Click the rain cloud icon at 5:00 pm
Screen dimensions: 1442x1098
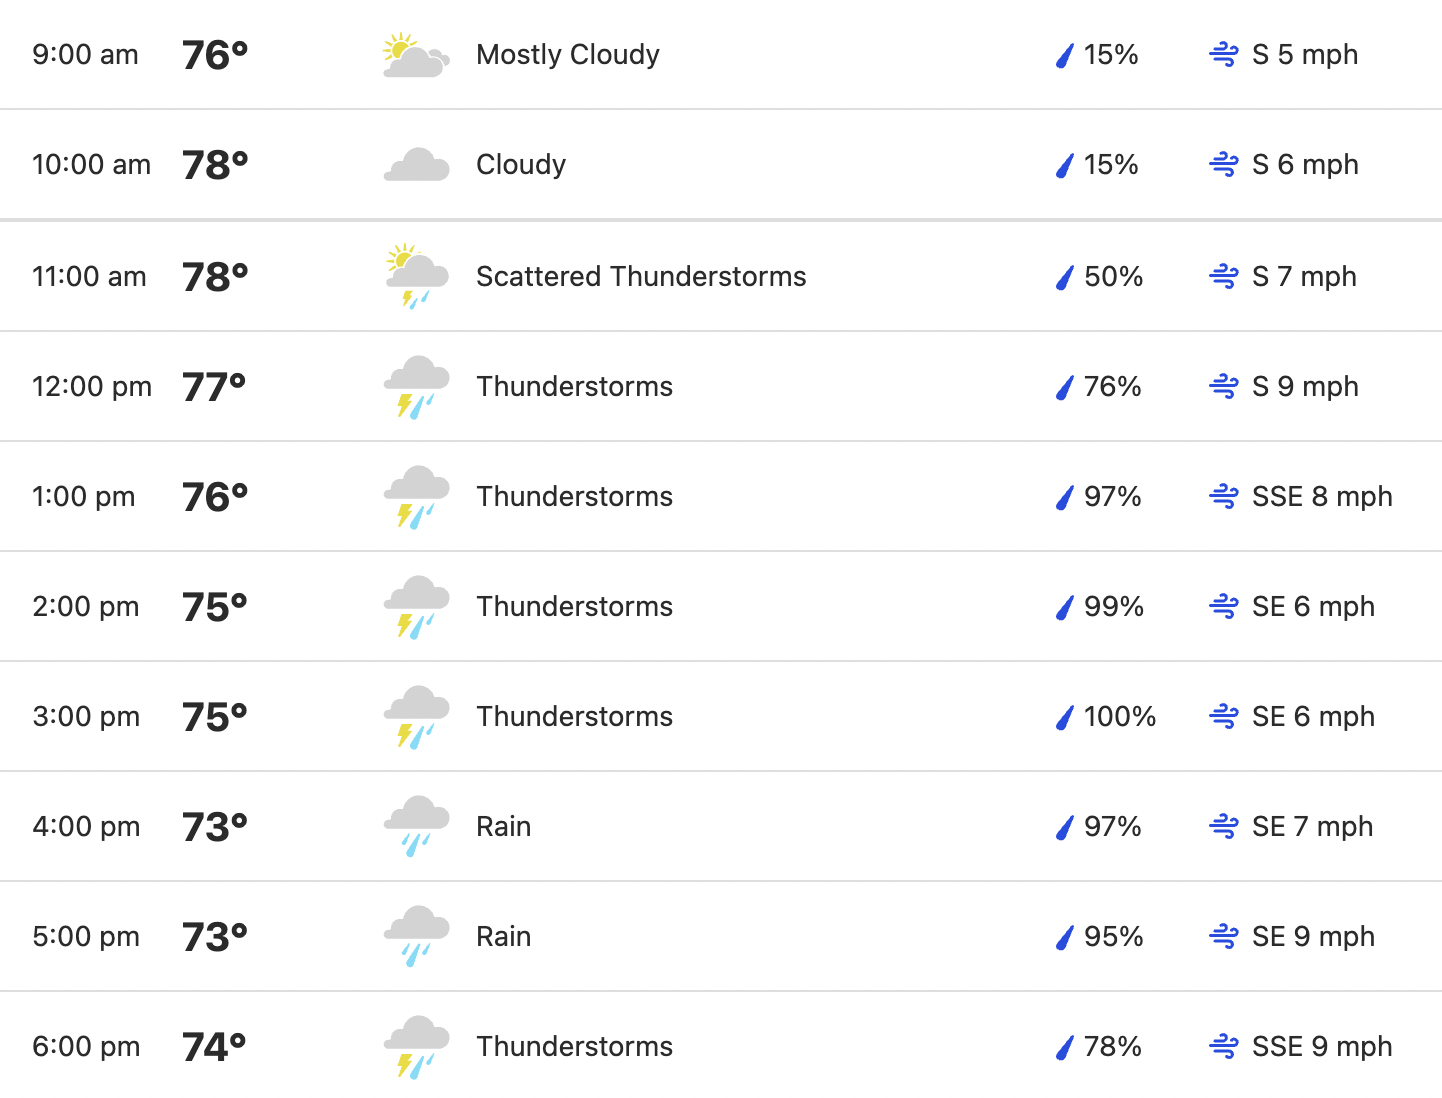[416, 937]
